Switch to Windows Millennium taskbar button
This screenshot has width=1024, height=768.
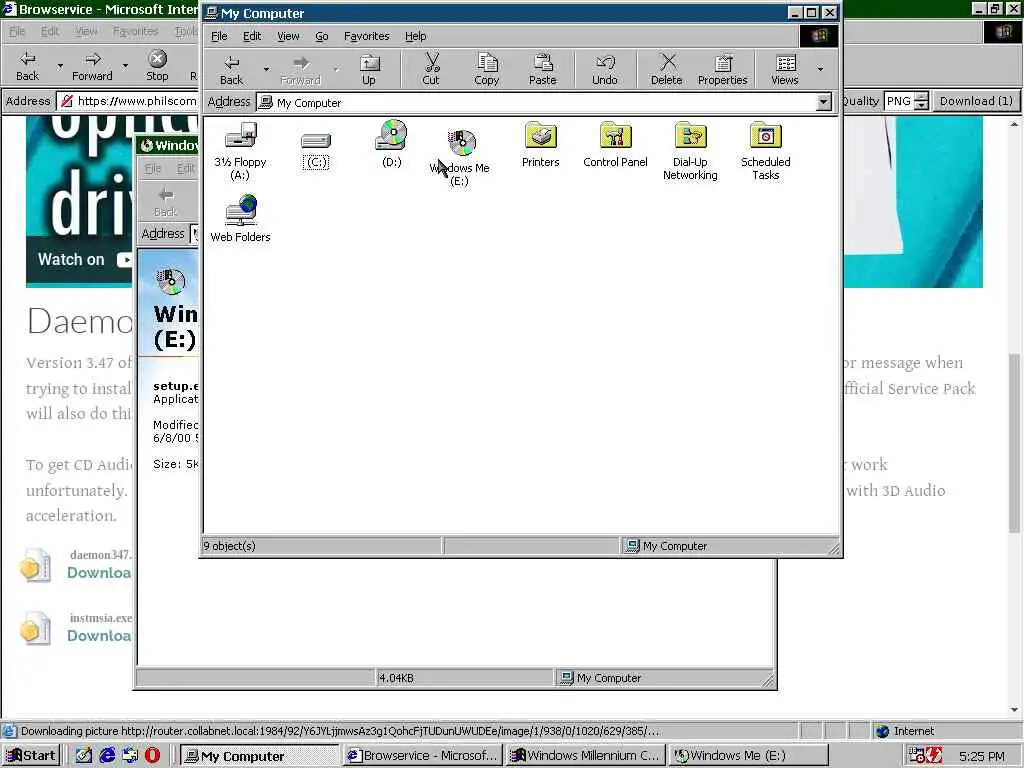(586, 756)
